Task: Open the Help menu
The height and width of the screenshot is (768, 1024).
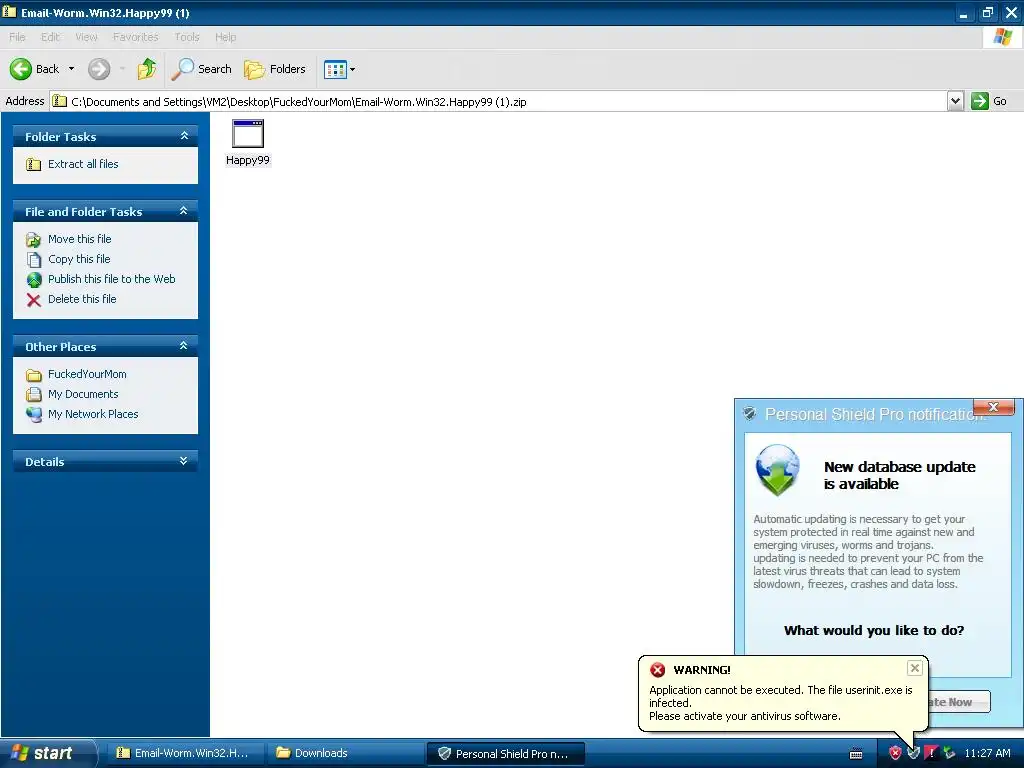Action: (225, 37)
